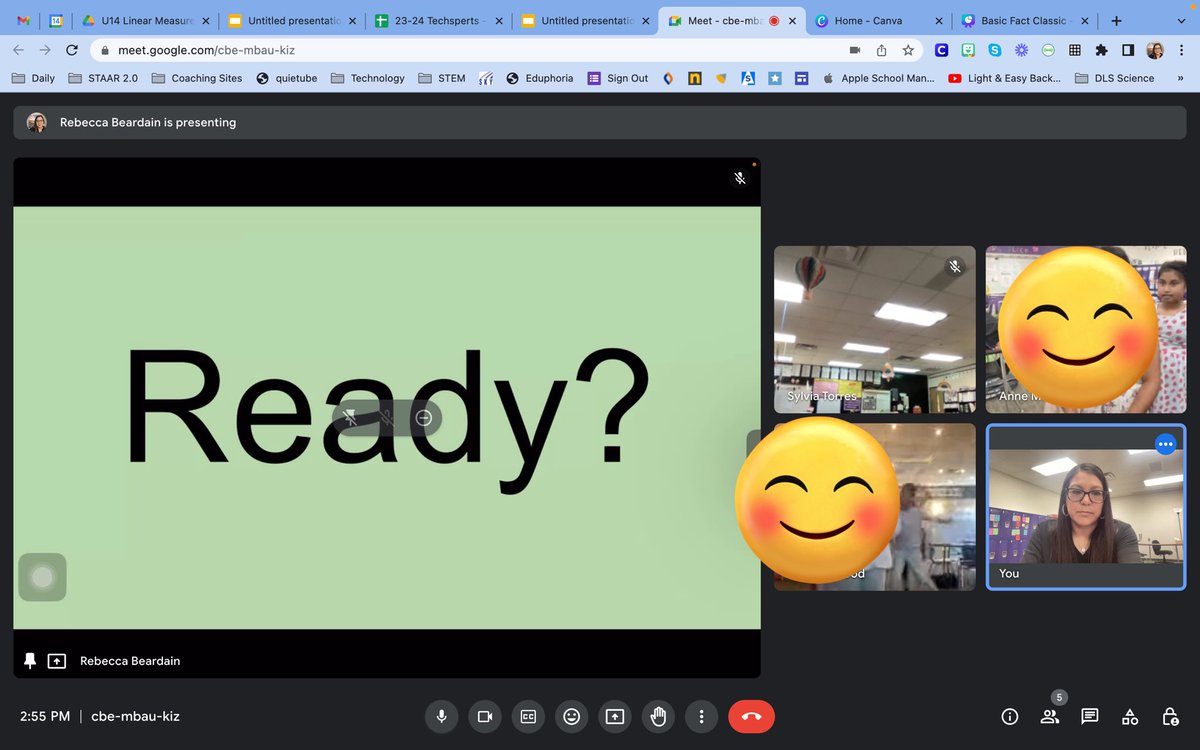Open the Apple School Manager bookmark
The width and height of the screenshot is (1200, 750).
coord(879,78)
